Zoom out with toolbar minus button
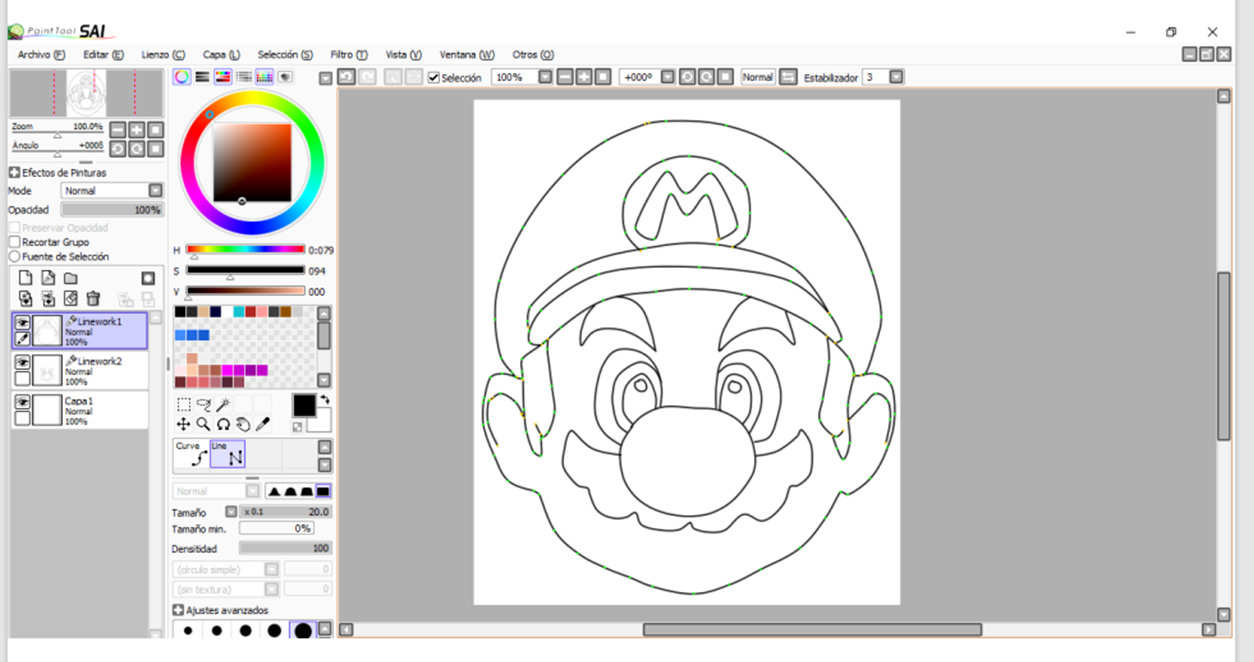The image size is (1254, 662). point(565,77)
